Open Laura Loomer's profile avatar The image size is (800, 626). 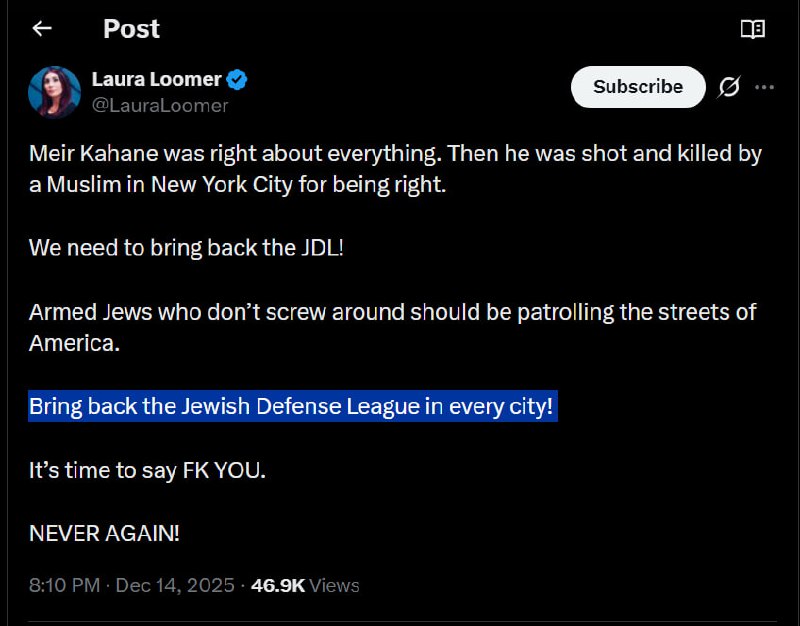click(x=54, y=92)
